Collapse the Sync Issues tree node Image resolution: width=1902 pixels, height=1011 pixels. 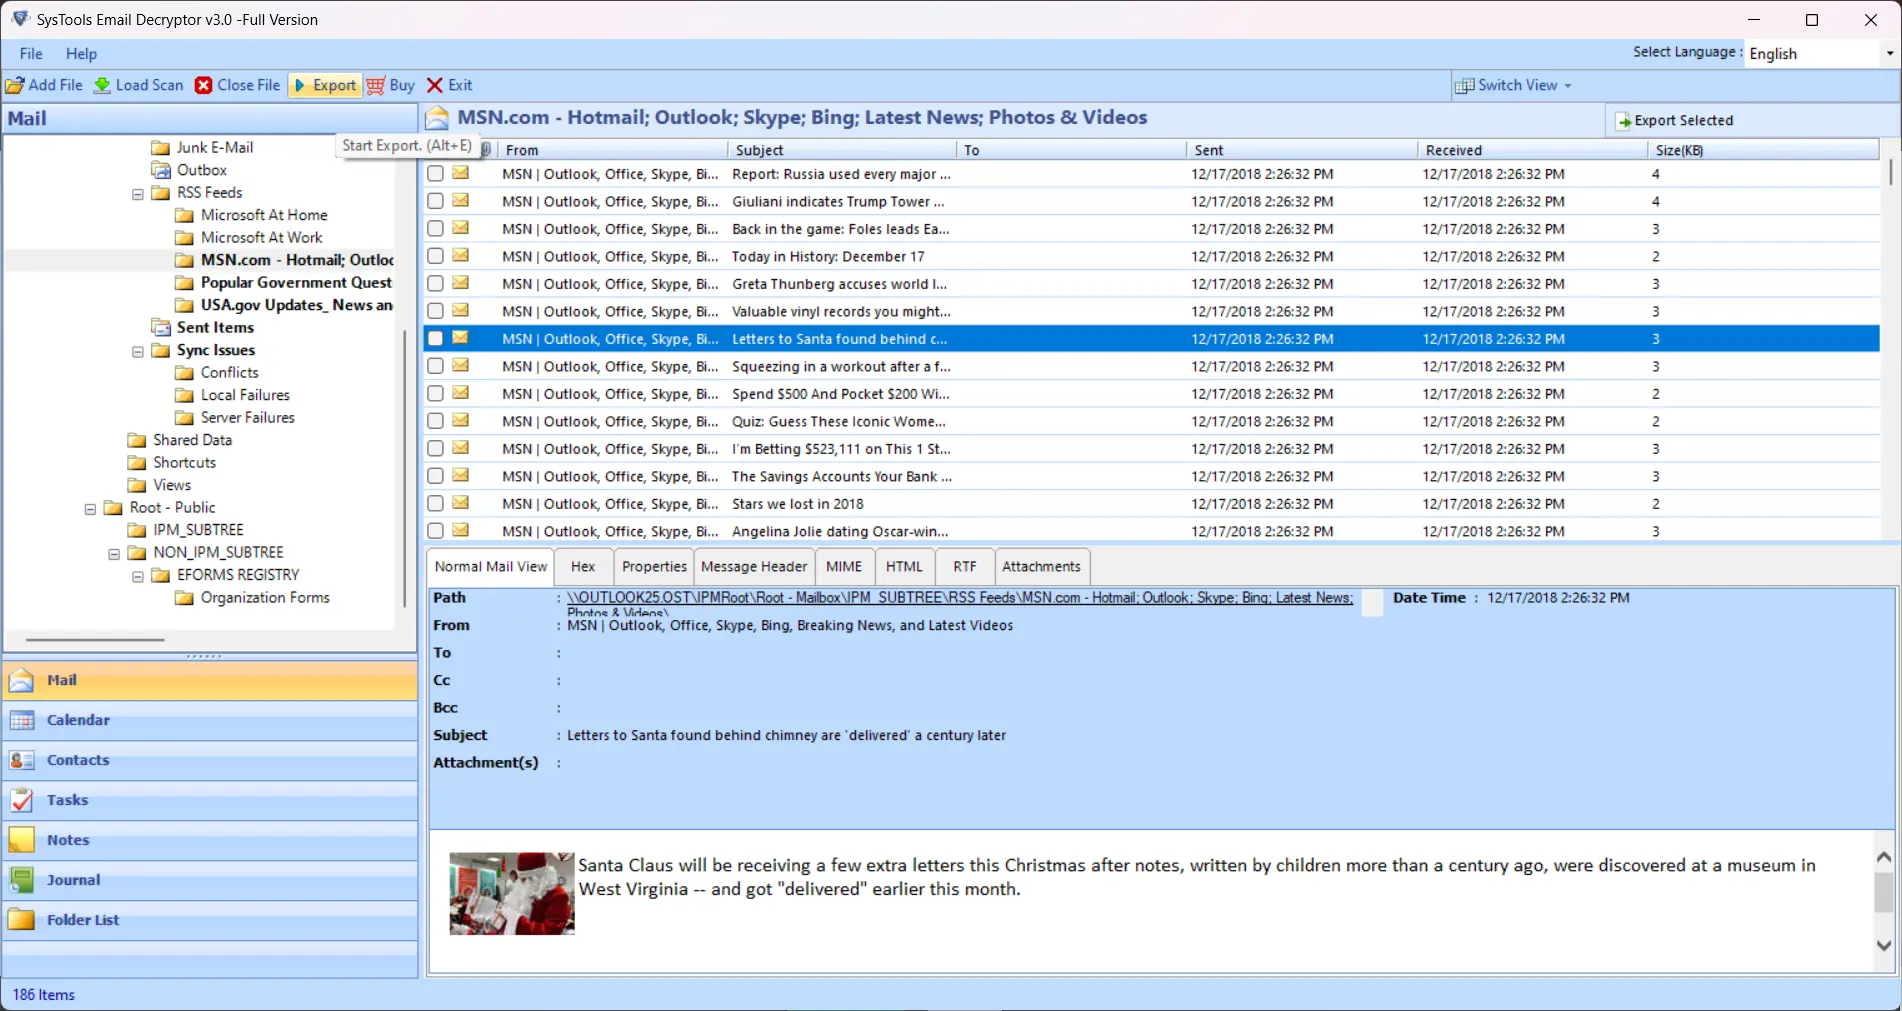[x=138, y=352]
